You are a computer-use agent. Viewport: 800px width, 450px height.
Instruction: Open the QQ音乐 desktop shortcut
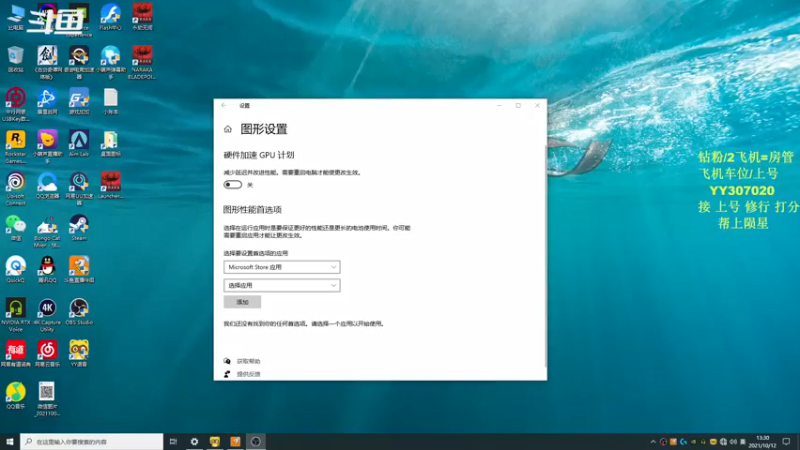(x=15, y=396)
